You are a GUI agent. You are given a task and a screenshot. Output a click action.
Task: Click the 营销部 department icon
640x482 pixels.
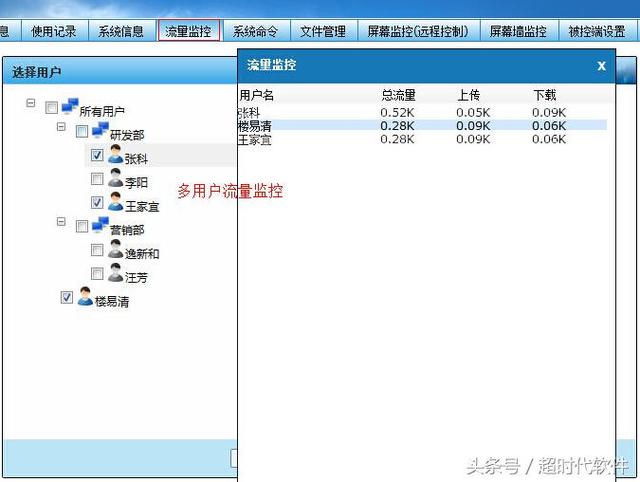pos(100,226)
